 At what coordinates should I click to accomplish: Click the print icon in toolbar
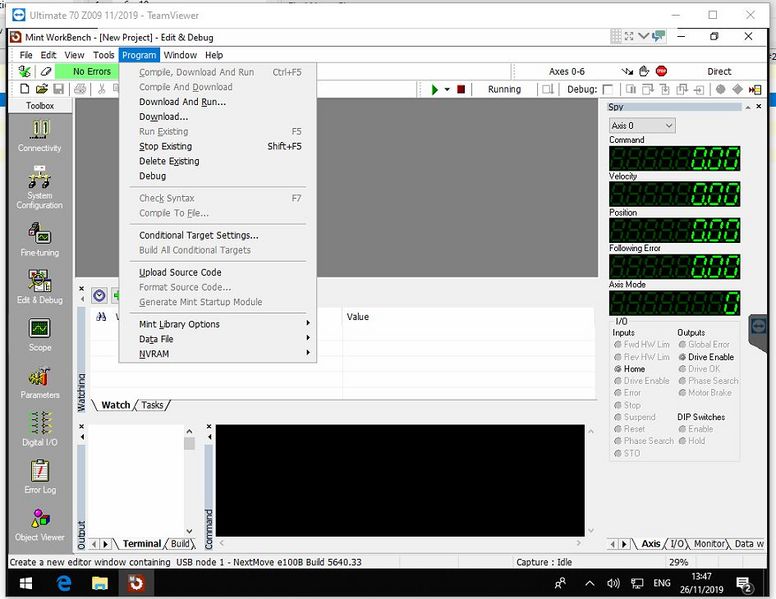point(80,89)
